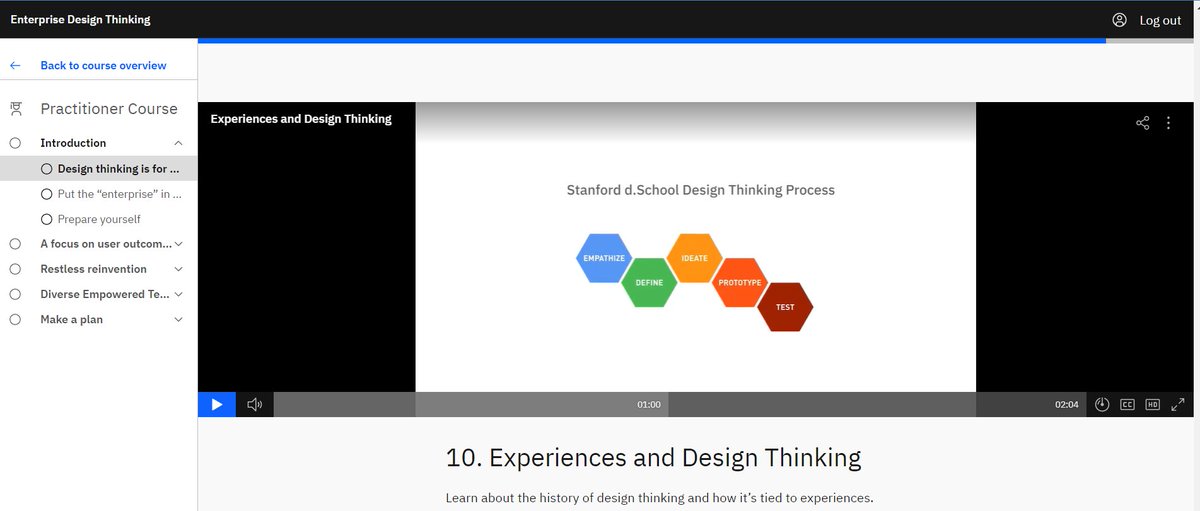Click Stanford d.School Design Thinking Process title
Viewport: 1200px width, 511px height.
point(700,190)
